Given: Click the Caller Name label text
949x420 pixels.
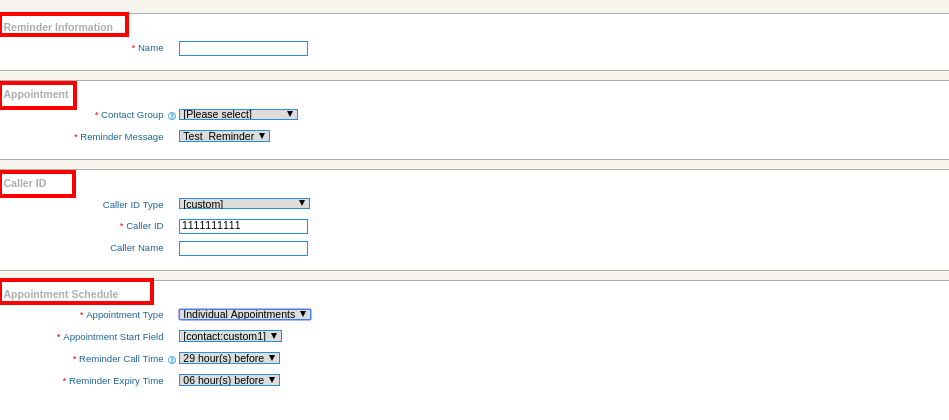Looking at the screenshot, I should coord(137,248).
